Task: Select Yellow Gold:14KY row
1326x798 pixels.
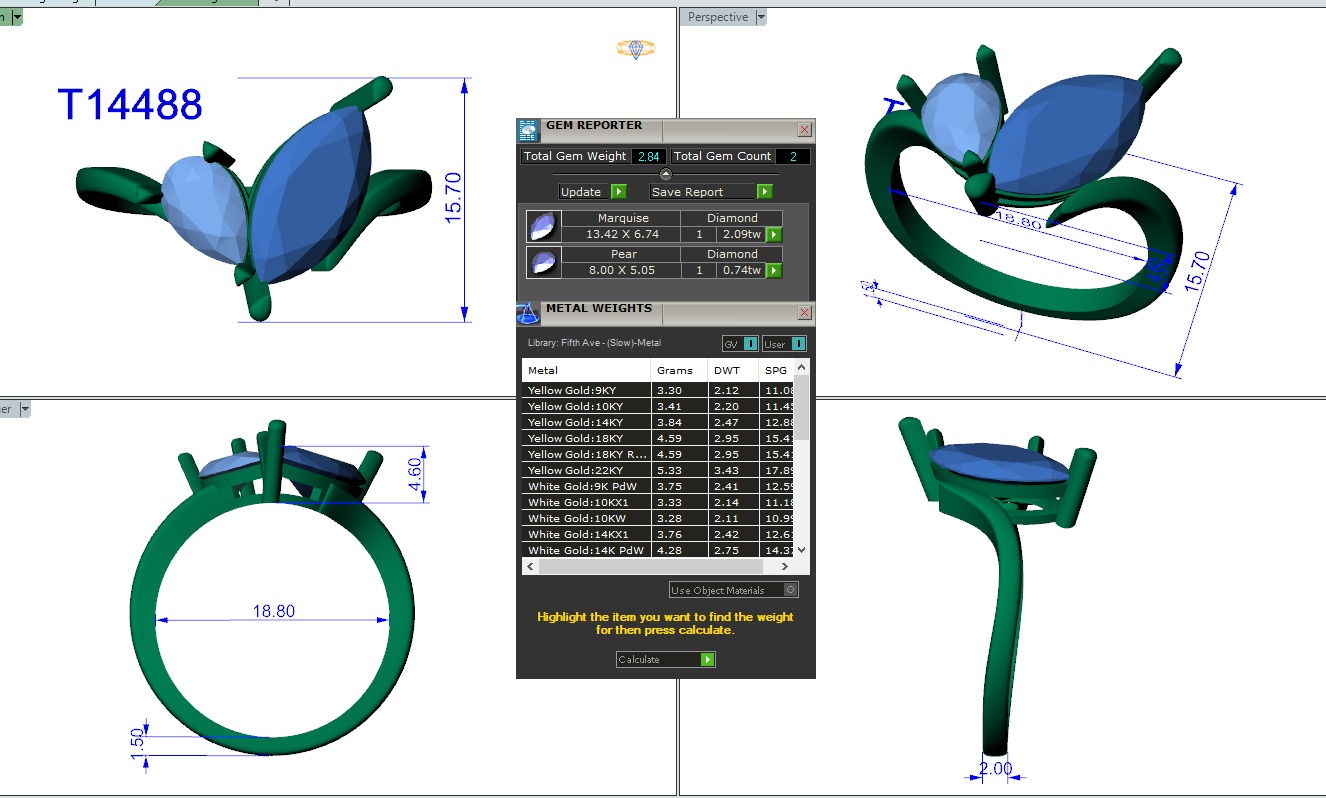Action: click(586, 422)
